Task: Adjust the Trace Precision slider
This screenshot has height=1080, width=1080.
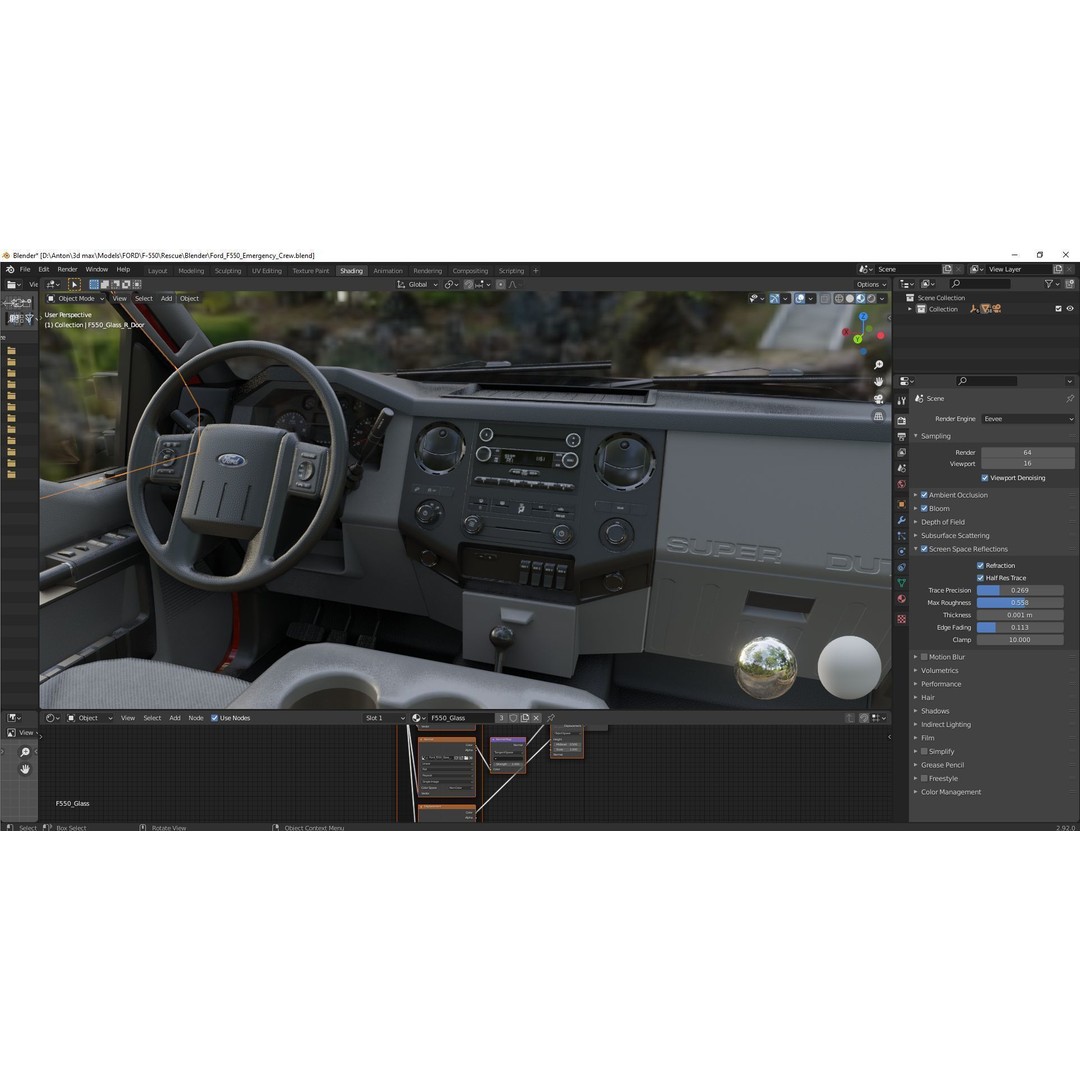Action: 1019,590
